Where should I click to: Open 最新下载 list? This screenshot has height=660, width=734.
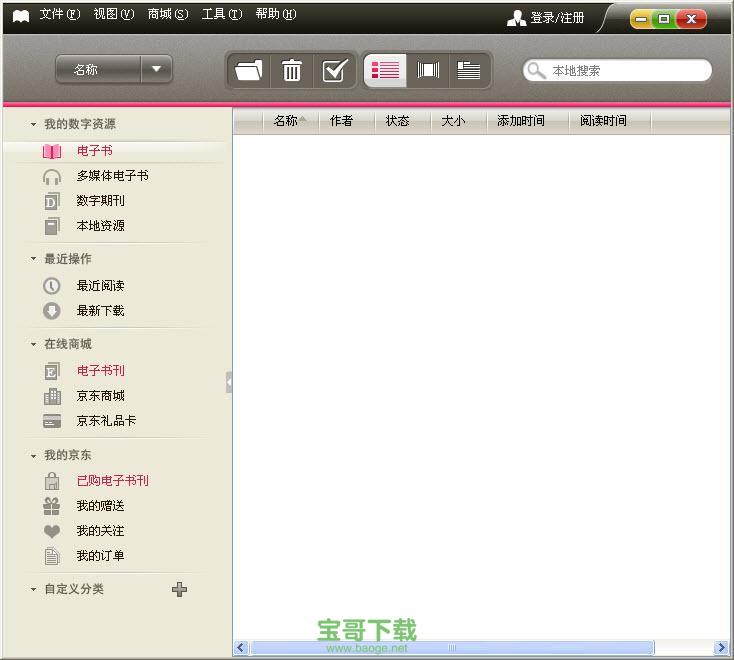(101, 311)
